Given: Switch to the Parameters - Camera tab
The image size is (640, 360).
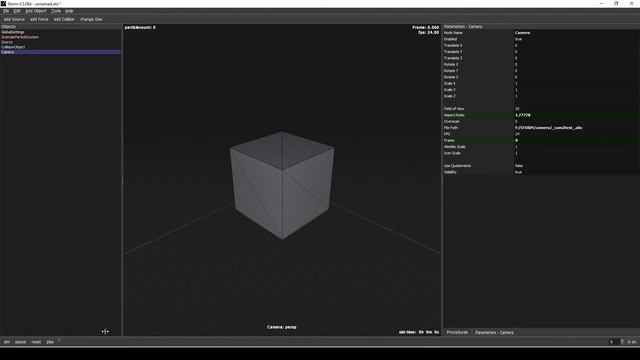Looking at the screenshot, I should point(494,332).
